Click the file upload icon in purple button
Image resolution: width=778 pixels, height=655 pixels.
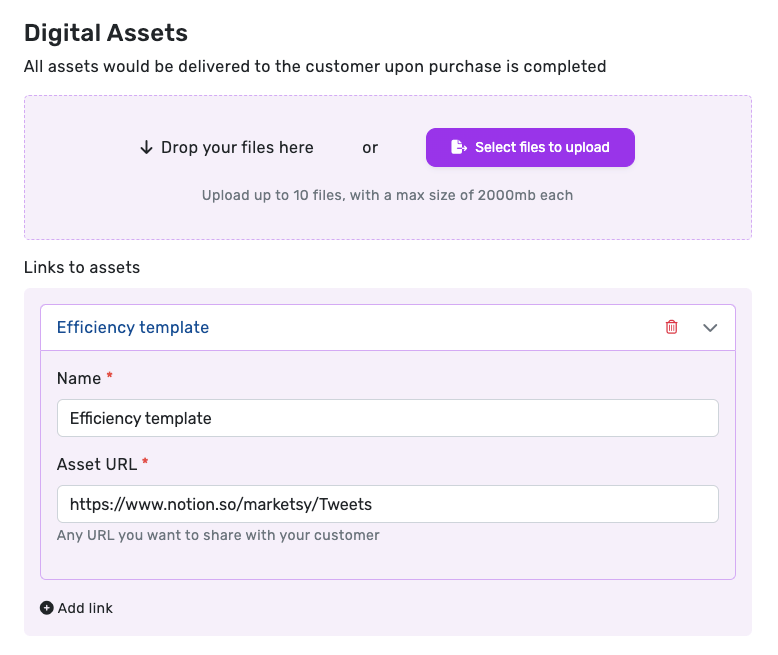point(458,147)
